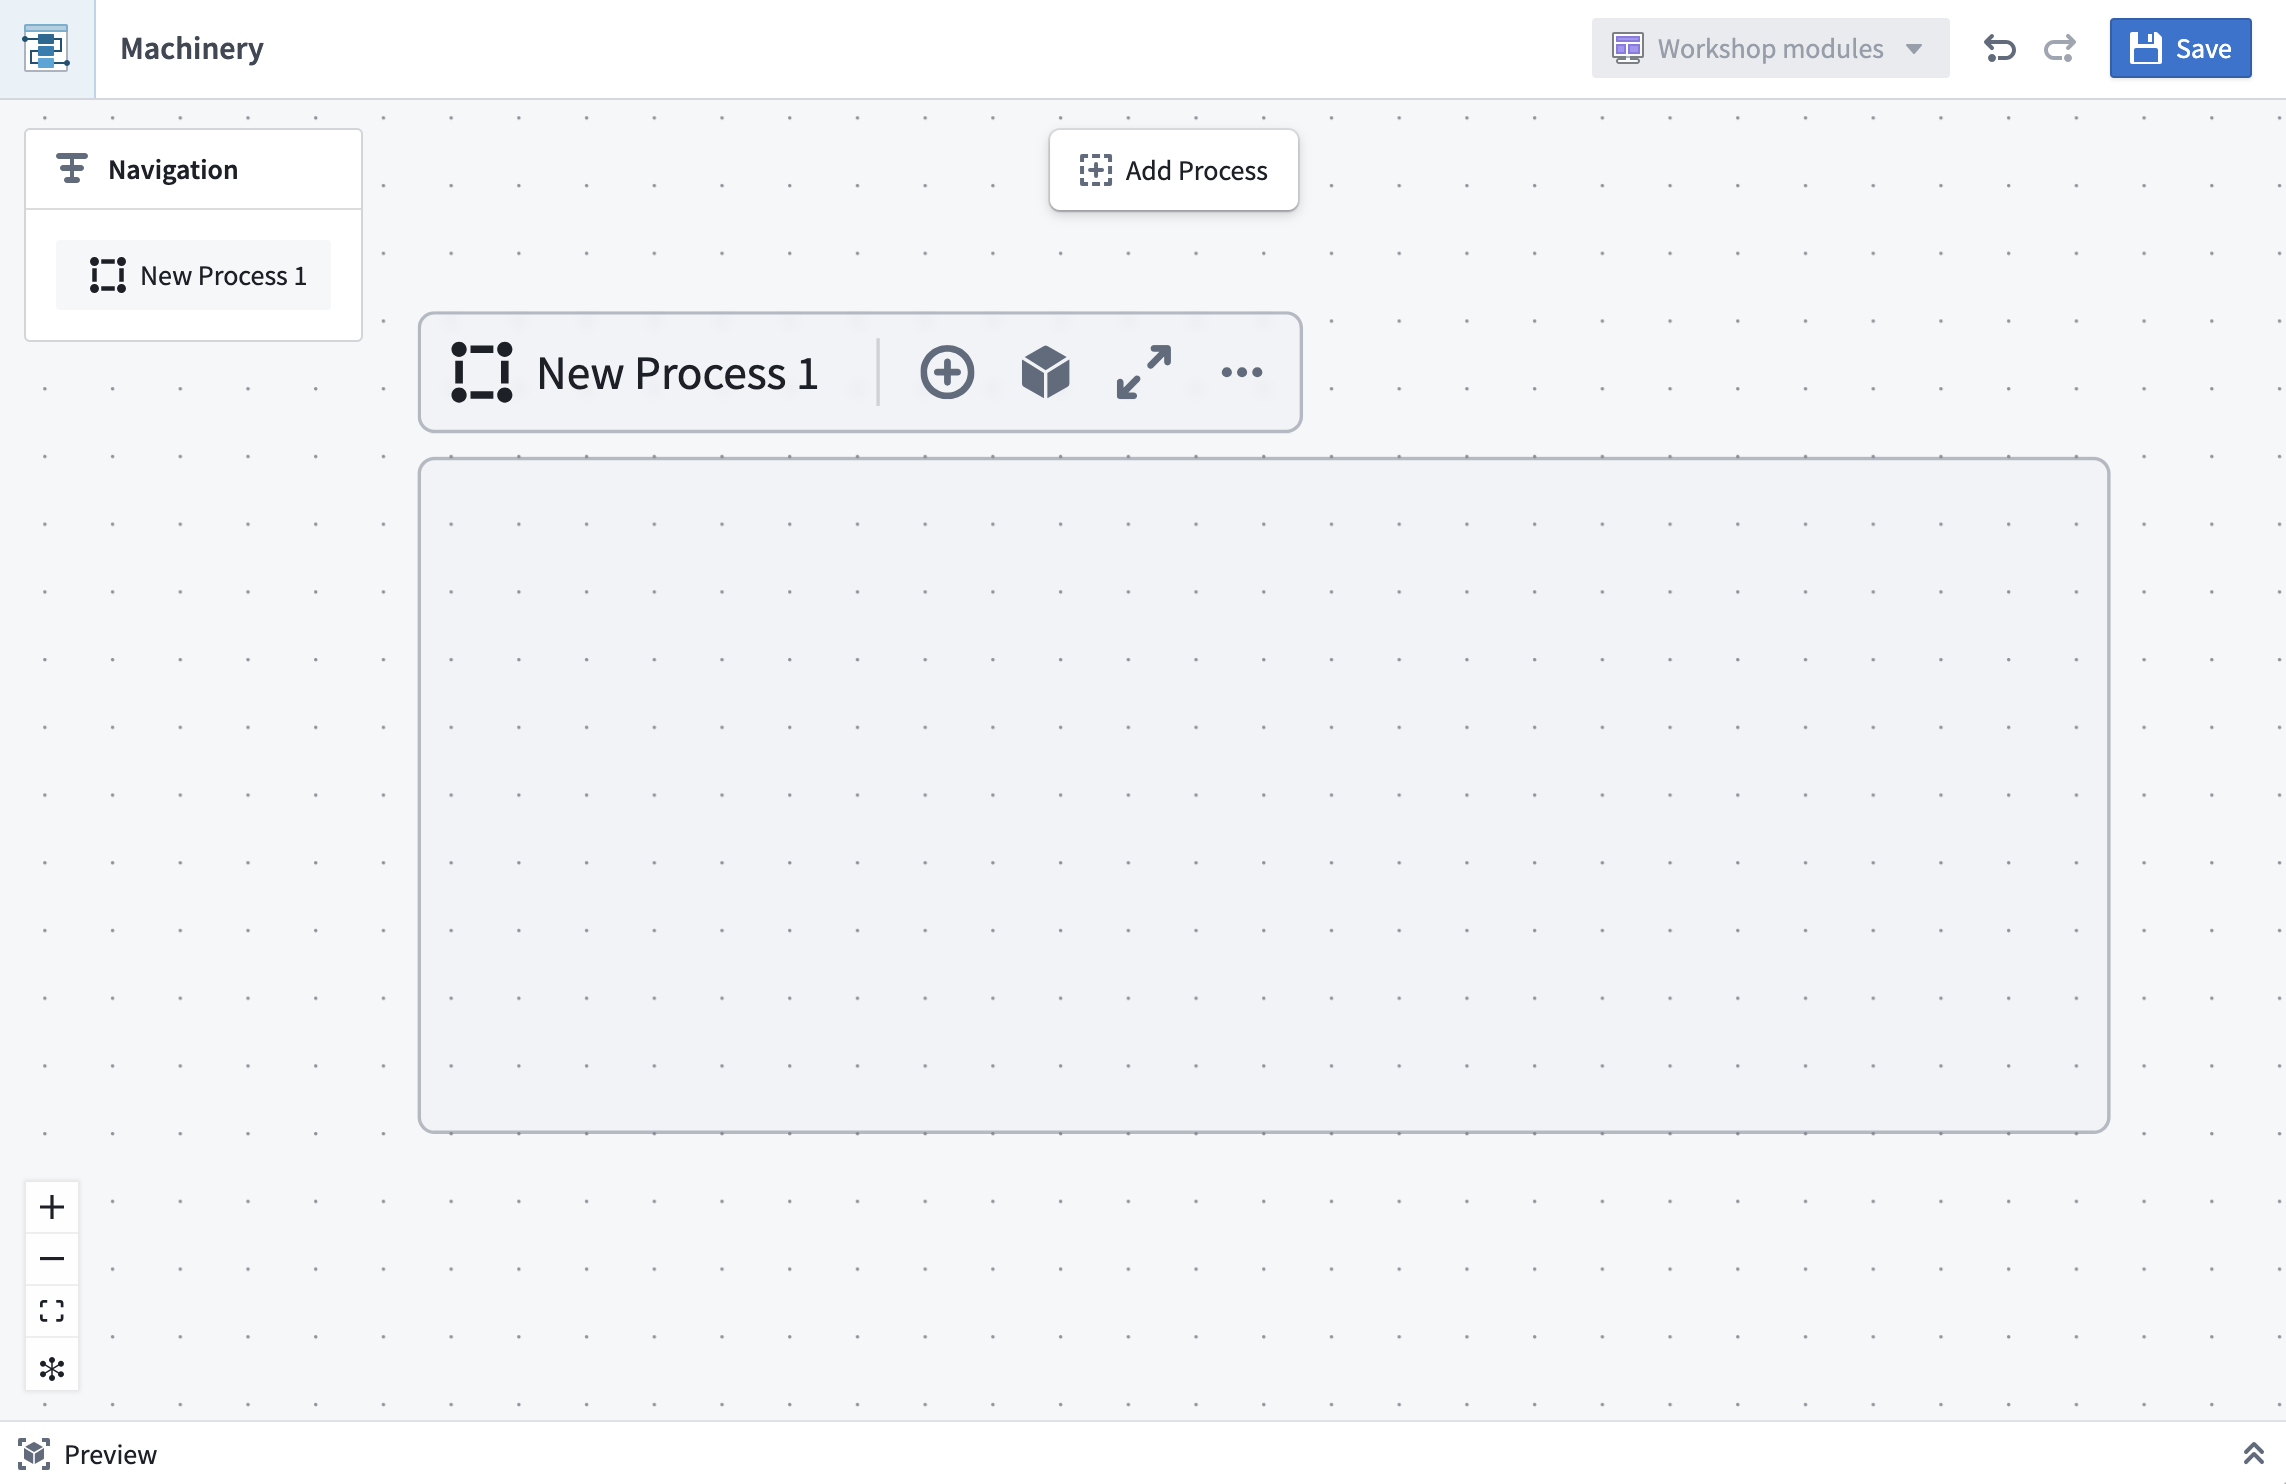
Task: Select the Undo icon in the top toolbar
Action: coord(2000,48)
